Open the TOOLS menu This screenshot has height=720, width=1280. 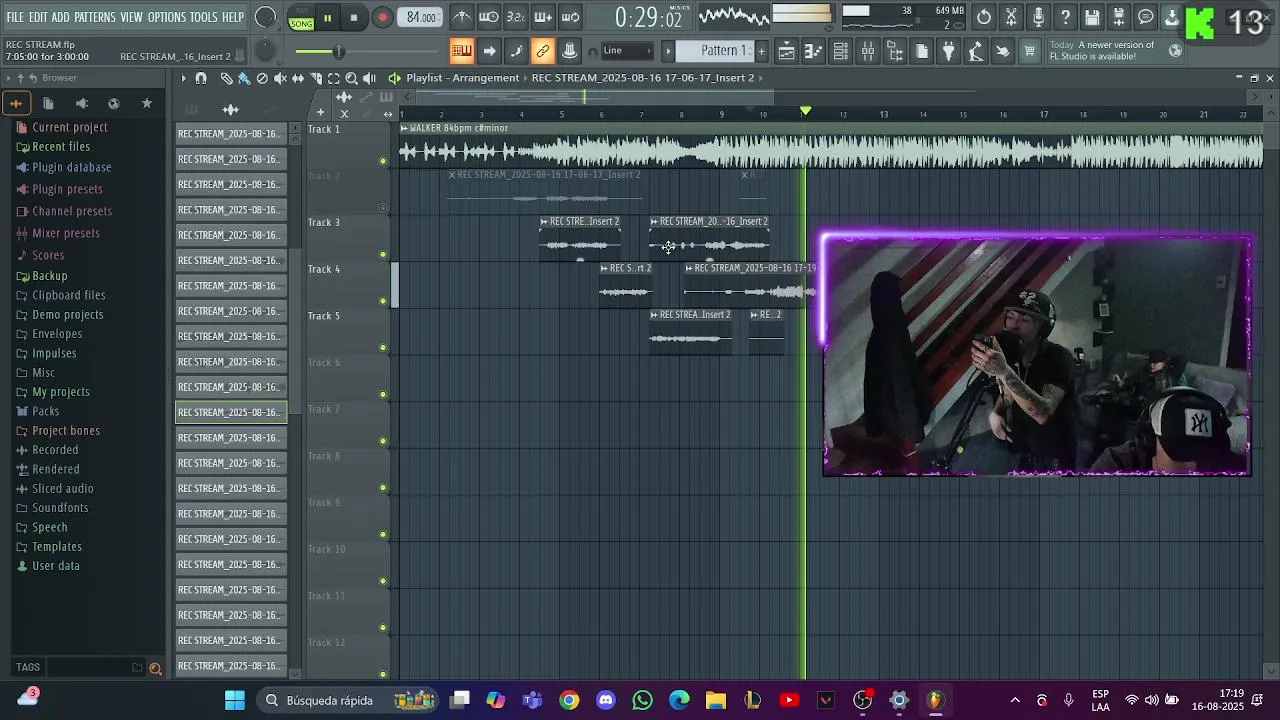tap(203, 17)
